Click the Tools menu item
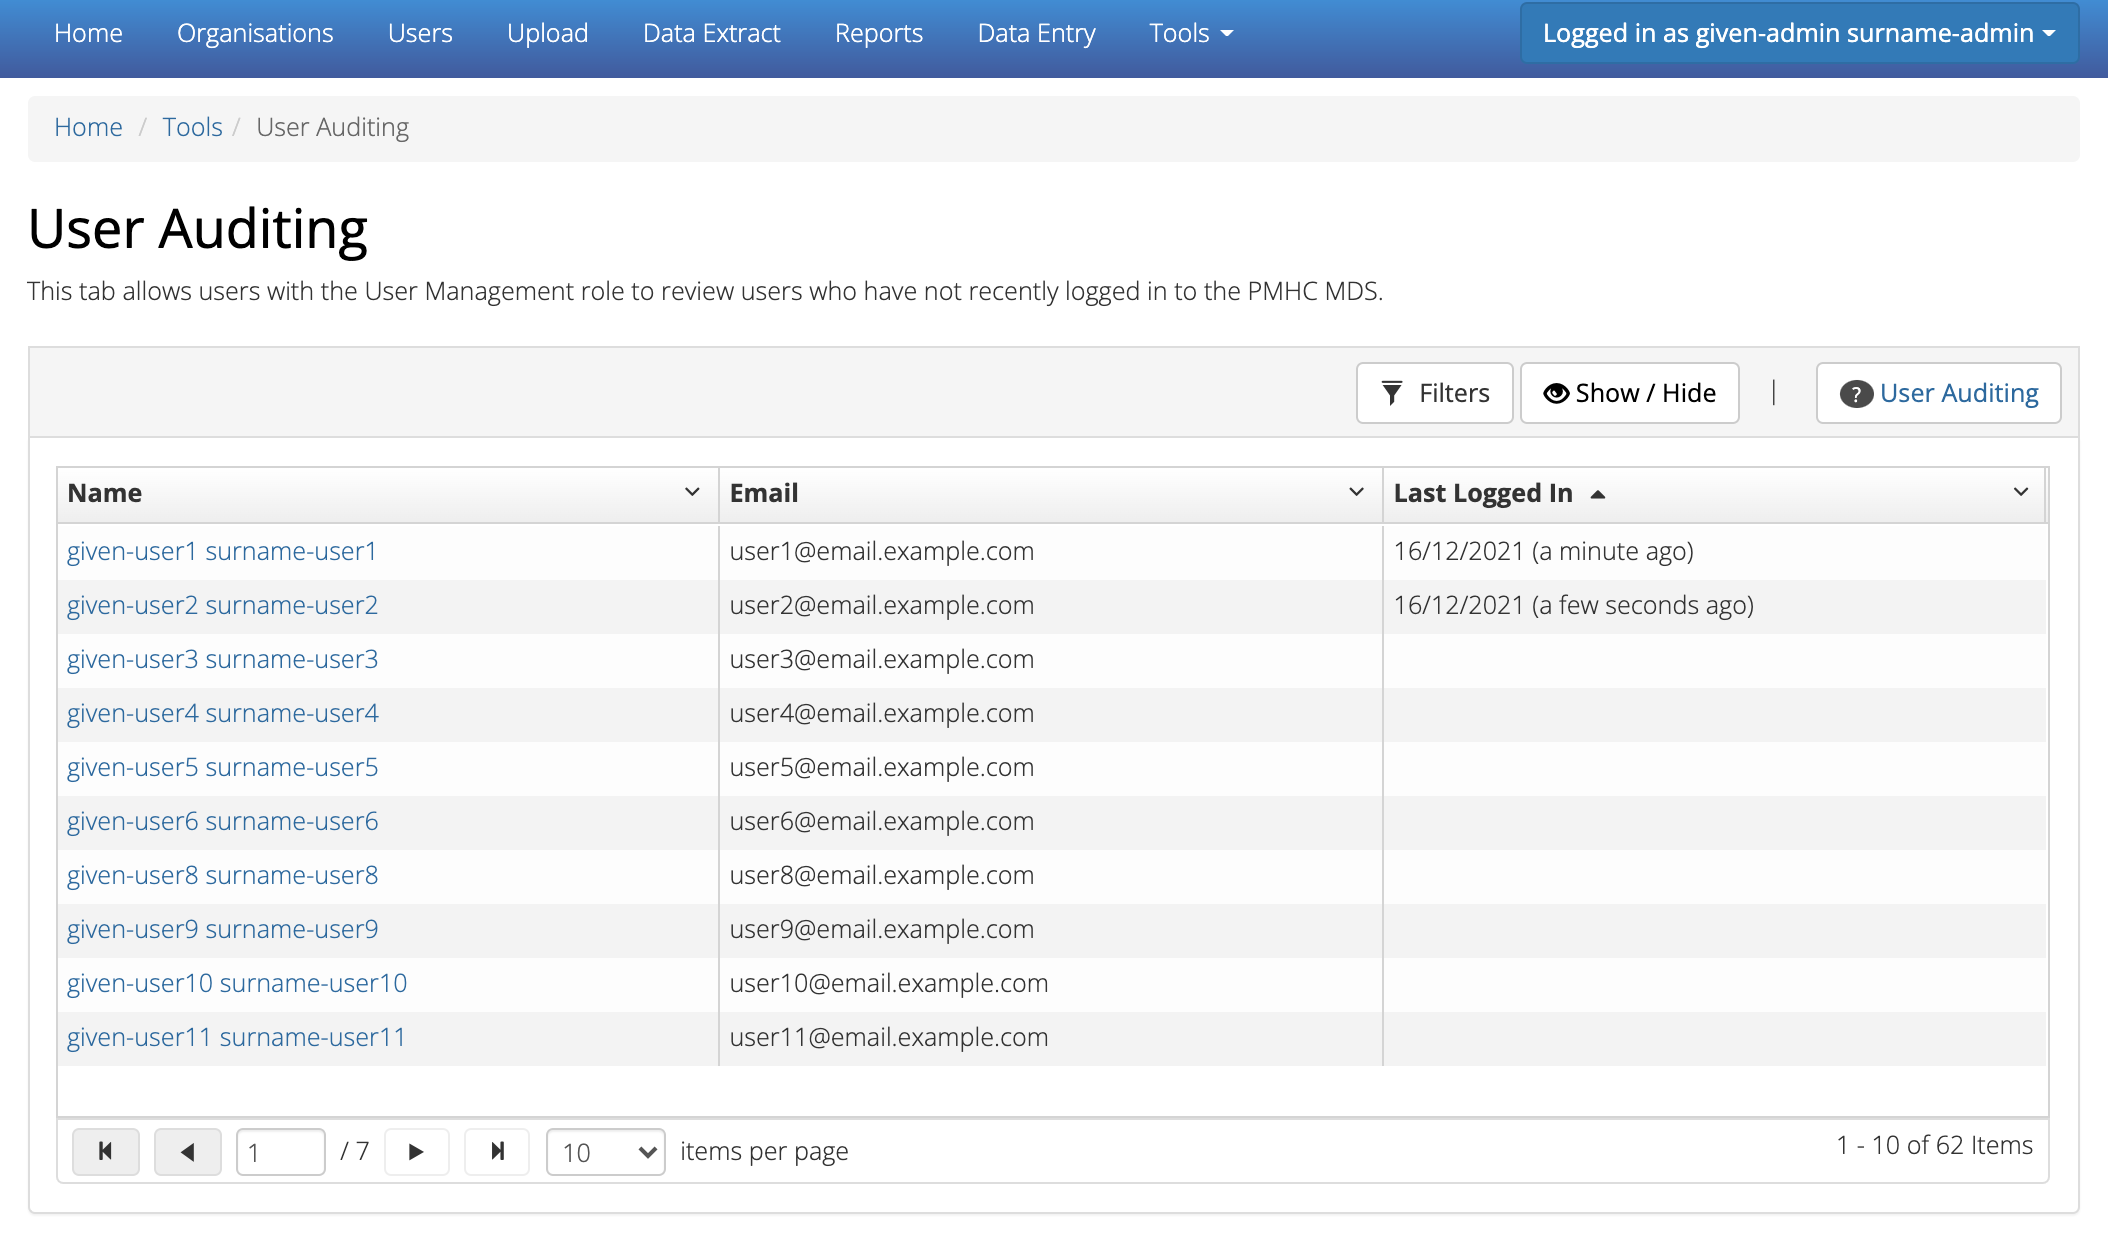Image resolution: width=2108 pixels, height=1244 pixels. [x=1186, y=31]
